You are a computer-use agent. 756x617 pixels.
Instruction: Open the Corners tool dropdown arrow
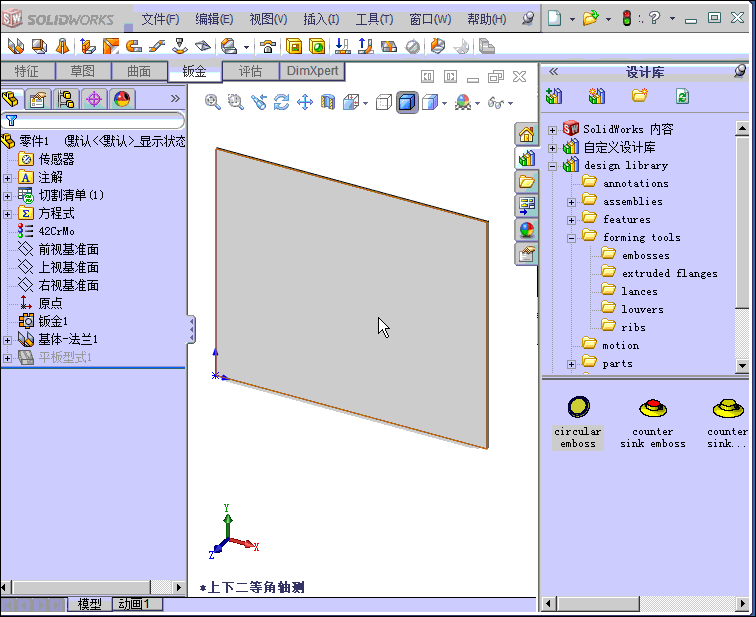click(x=246, y=47)
